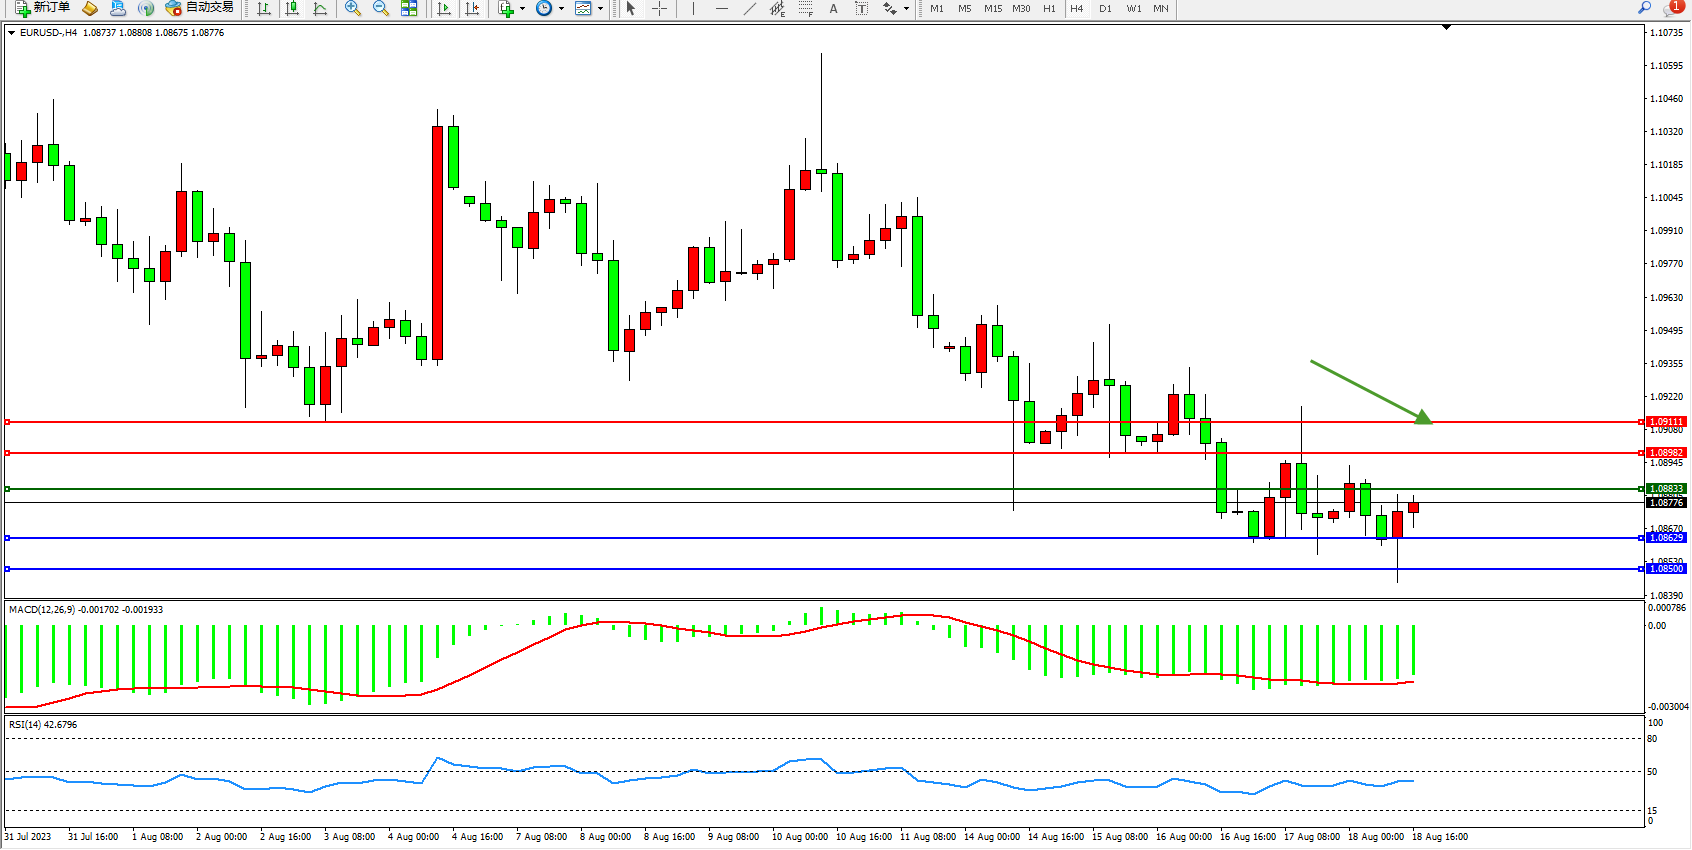The image size is (1692, 850).
Task: Click the red 1.09111 horizontal line label
Action: (1666, 422)
